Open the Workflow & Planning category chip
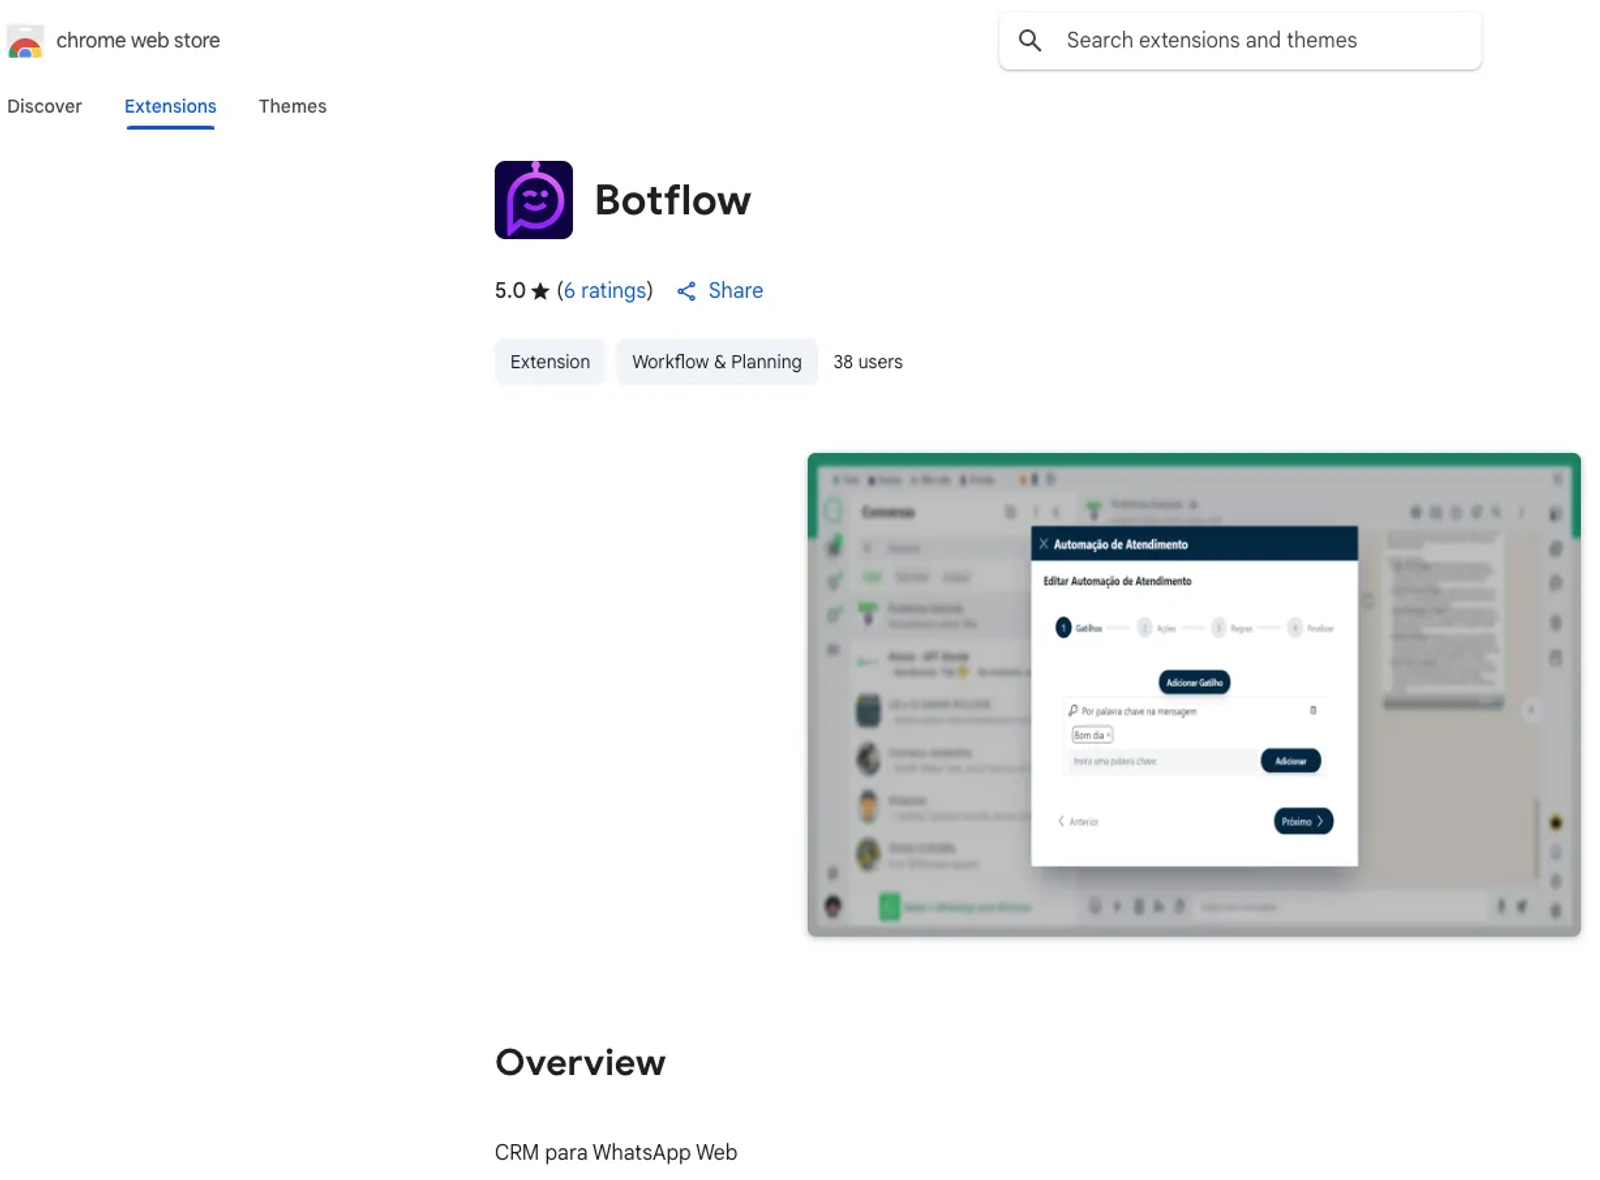The height and width of the screenshot is (1180, 1600). [x=717, y=362]
